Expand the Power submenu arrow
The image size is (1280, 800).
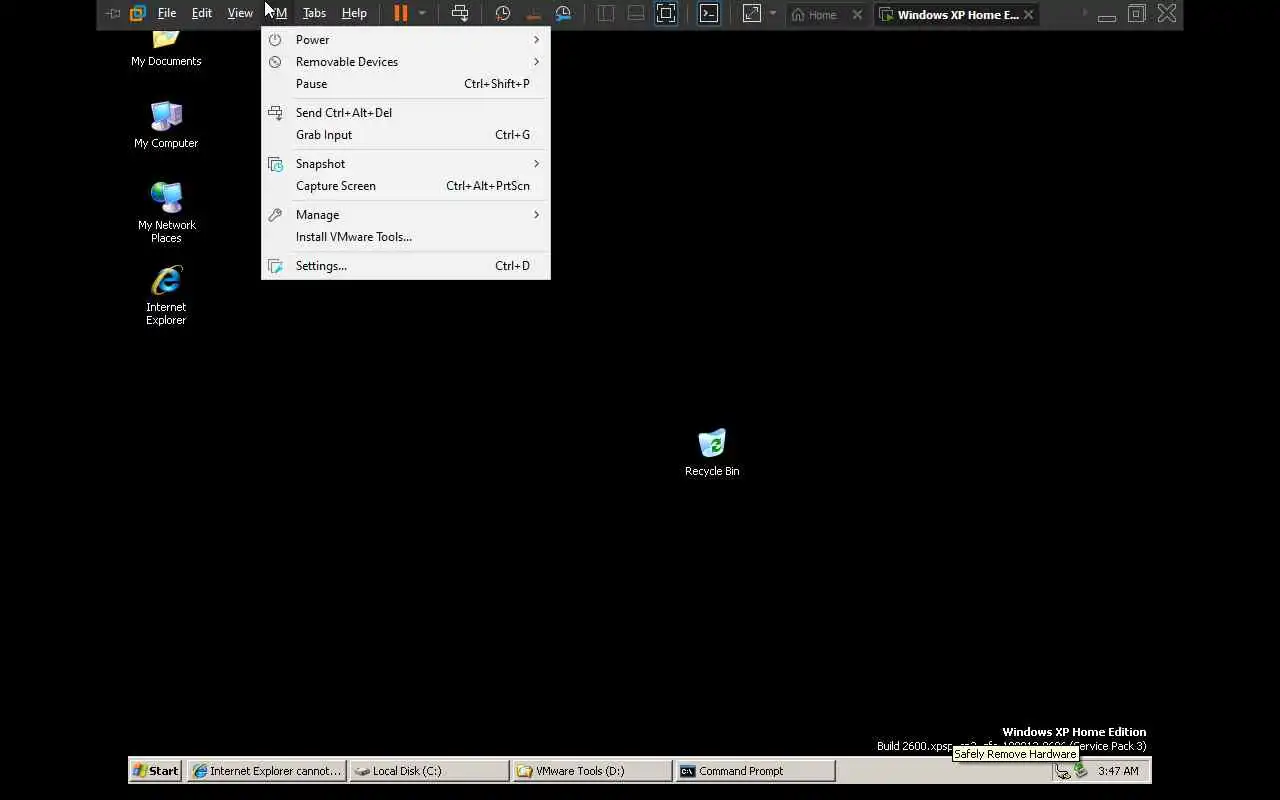pyautogui.click(x=536, y=40)
